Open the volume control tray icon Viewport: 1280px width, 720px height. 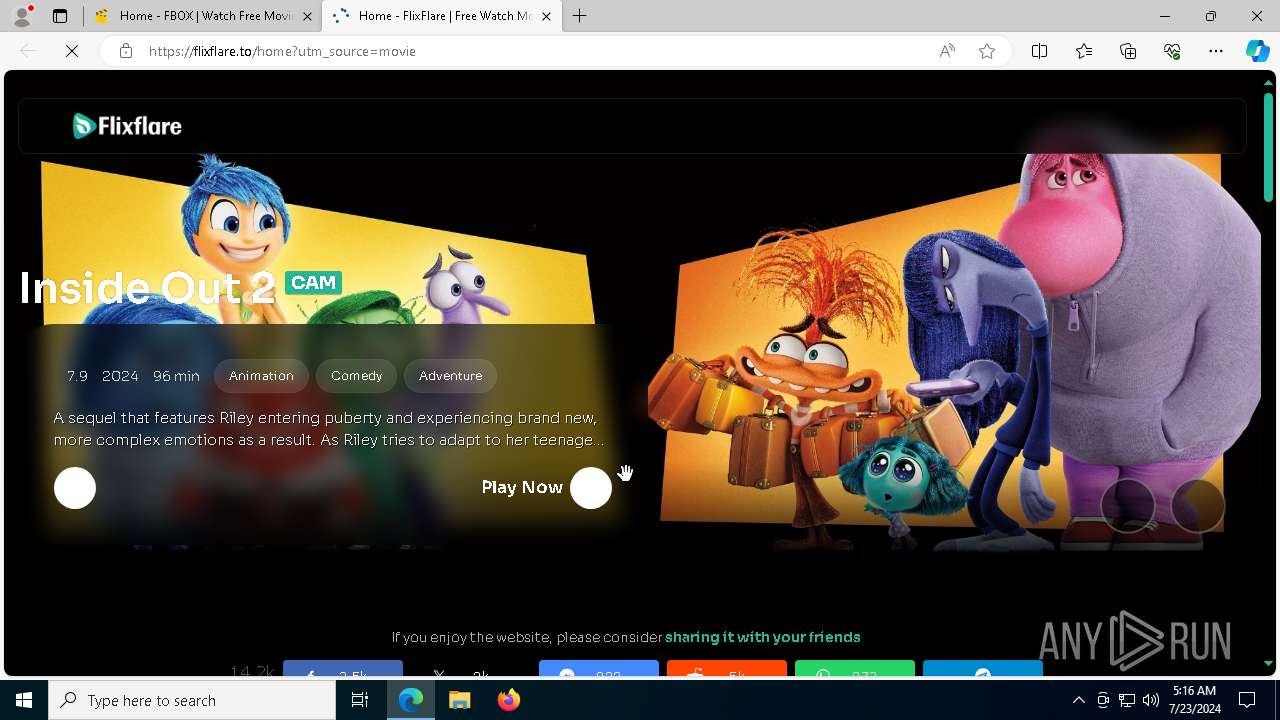click(x=1151, y=700)
